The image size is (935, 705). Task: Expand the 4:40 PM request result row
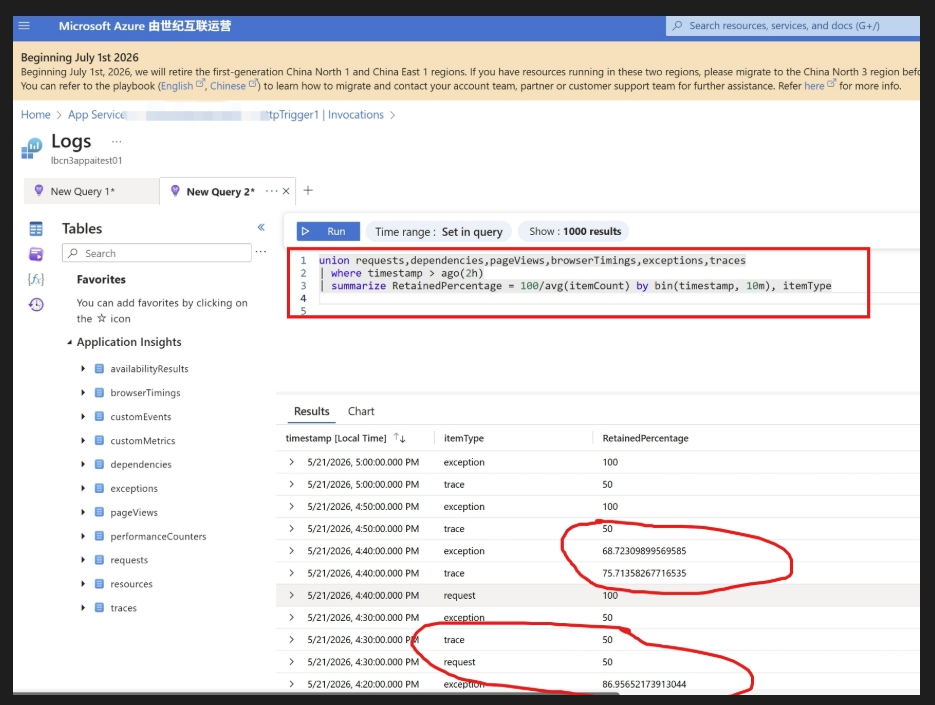click(x=292, y=595)
